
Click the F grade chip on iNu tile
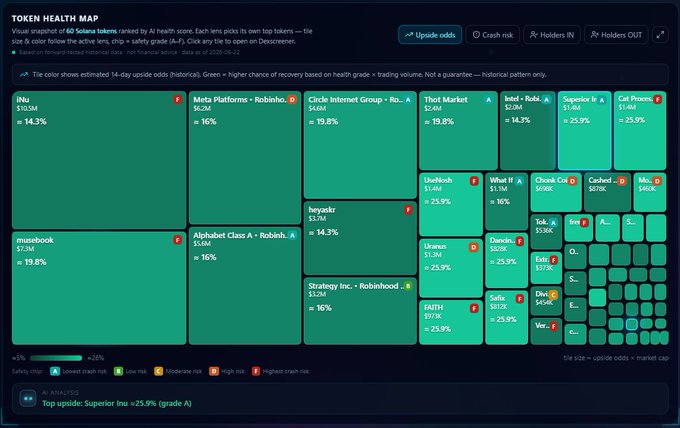pyautogui.click(x=177, y=99)
